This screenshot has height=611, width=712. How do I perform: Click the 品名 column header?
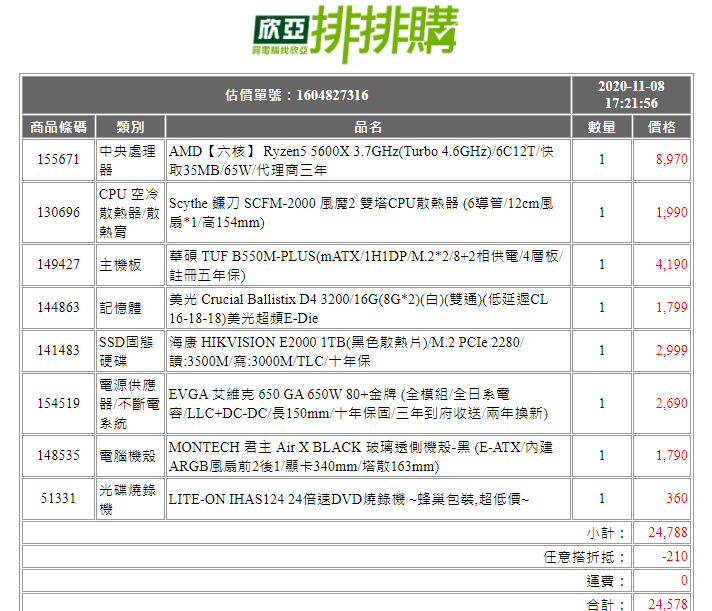click(x=368, y=127)
